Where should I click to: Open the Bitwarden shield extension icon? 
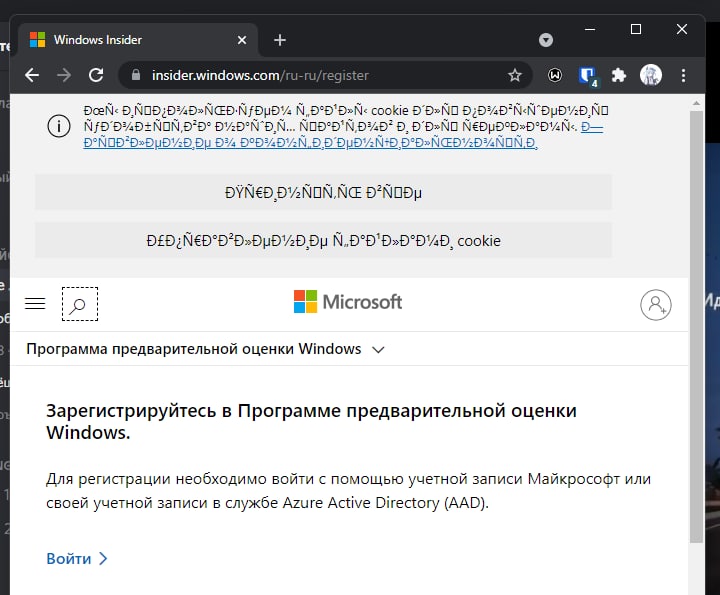(x=587, y=76)
